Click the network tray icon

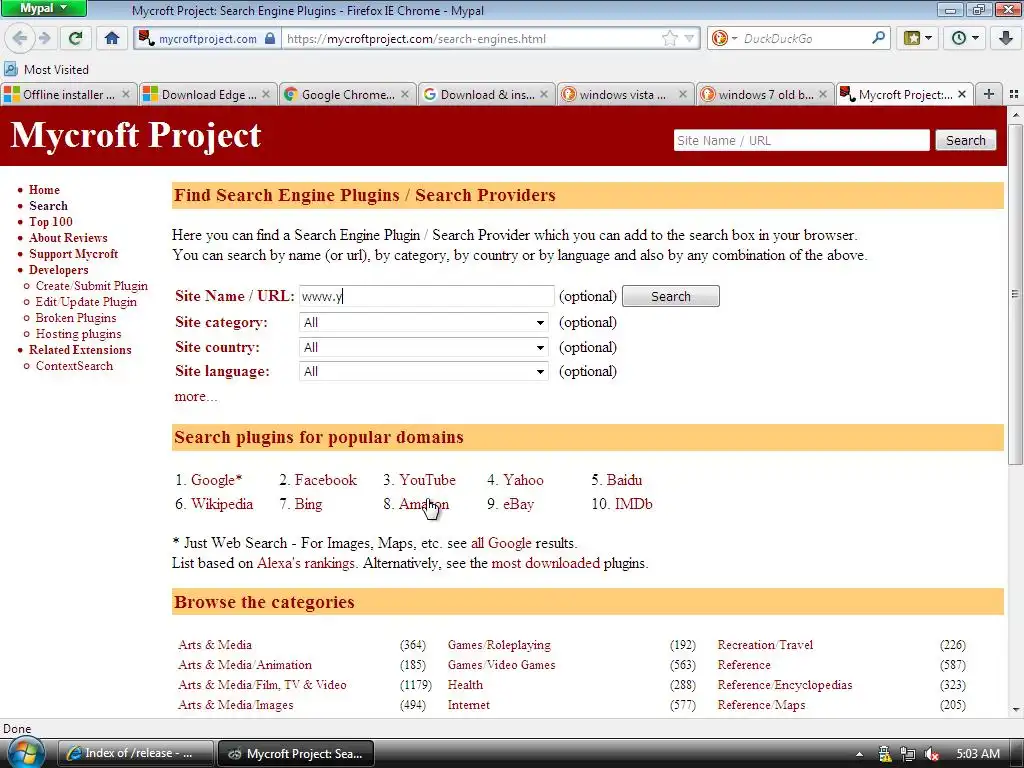pos(908,754)
